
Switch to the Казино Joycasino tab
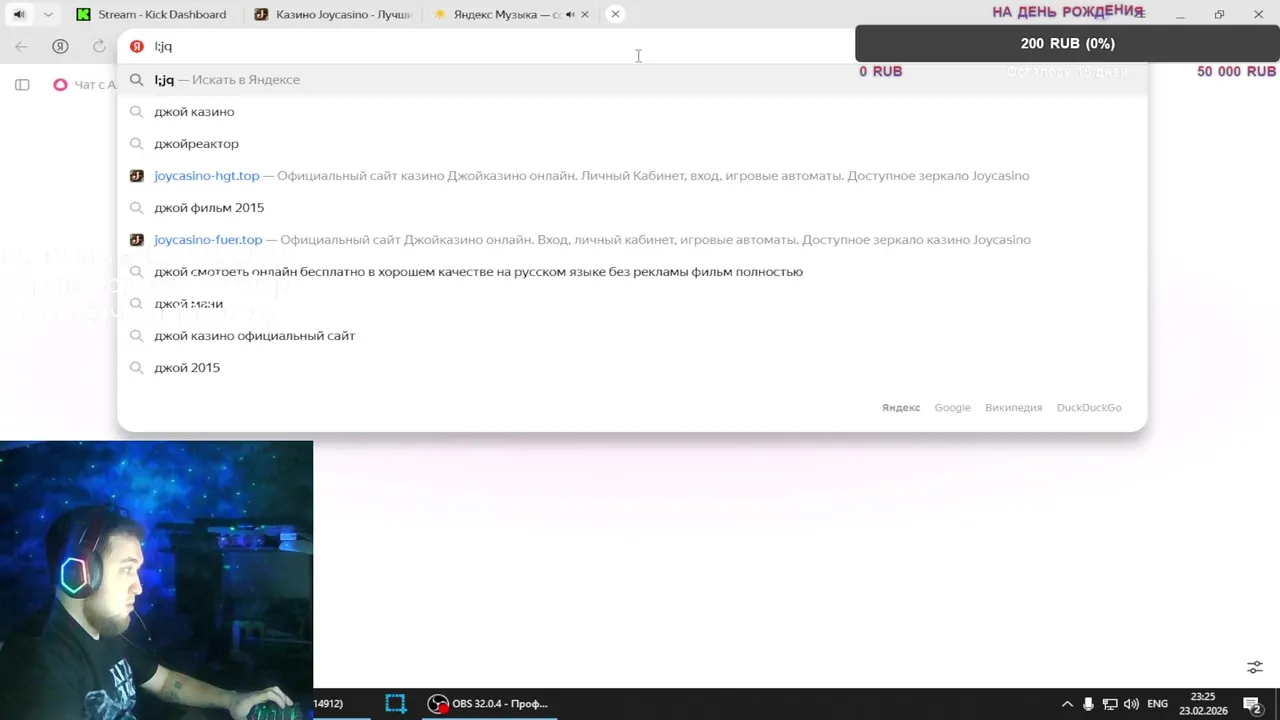tap(333, 14)
